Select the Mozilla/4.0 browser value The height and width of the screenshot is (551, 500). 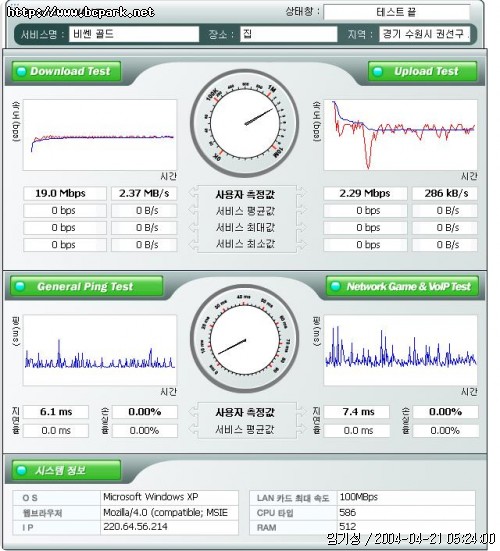coord(165,513)
